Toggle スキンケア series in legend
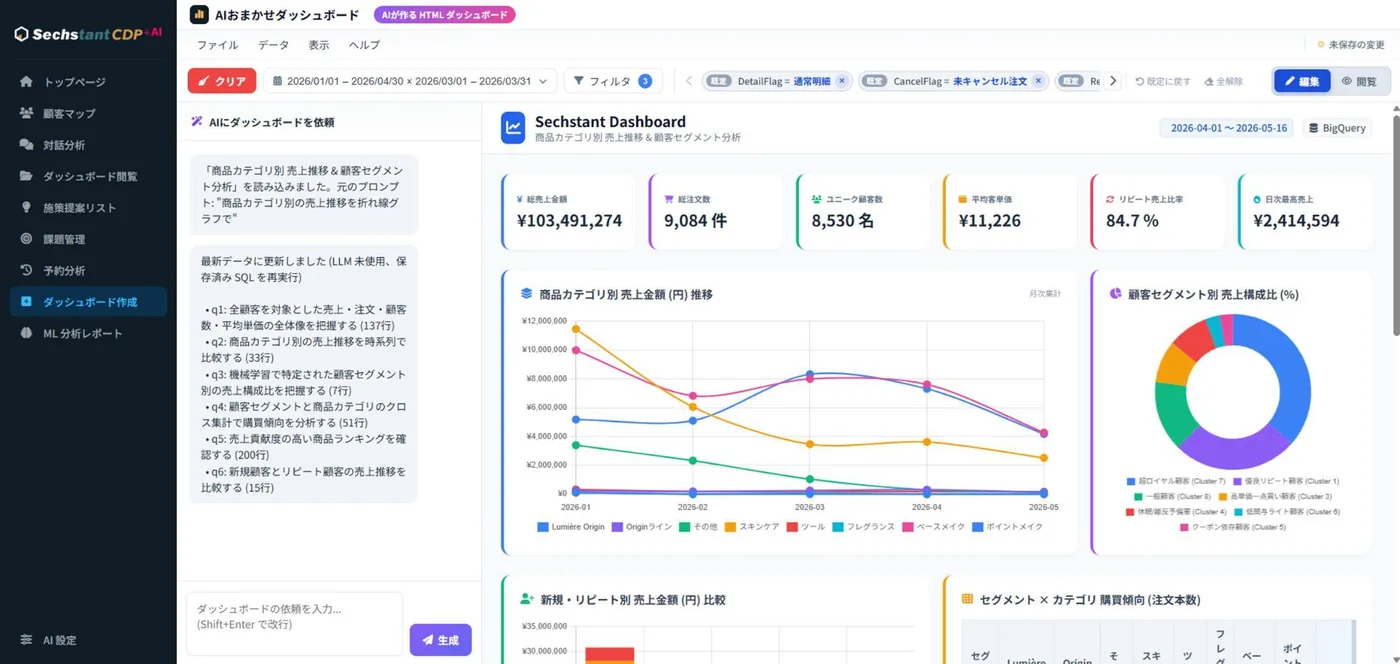 click(752, 526)
